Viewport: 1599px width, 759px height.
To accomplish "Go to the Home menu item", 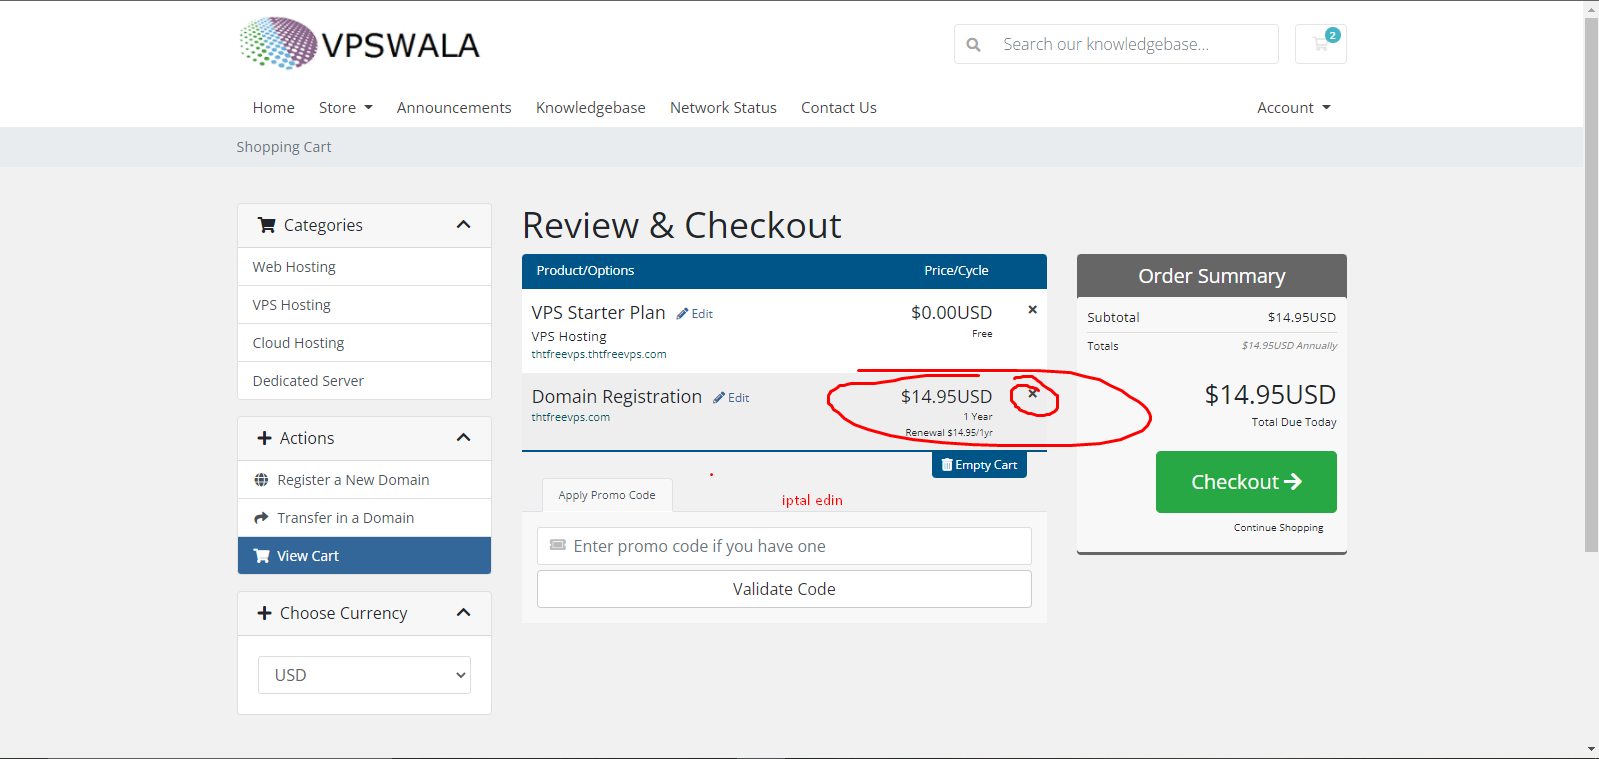I will tap(273, 108).
